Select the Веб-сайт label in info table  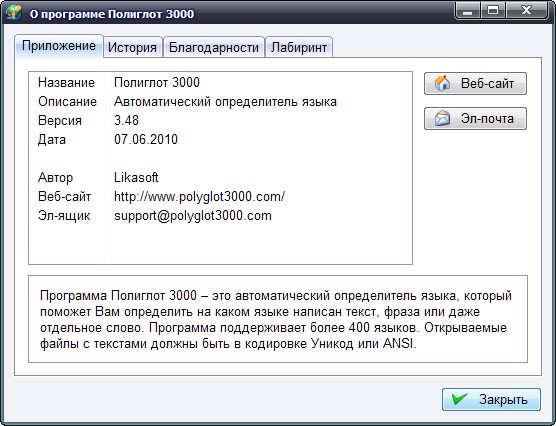tap(64, 197)
